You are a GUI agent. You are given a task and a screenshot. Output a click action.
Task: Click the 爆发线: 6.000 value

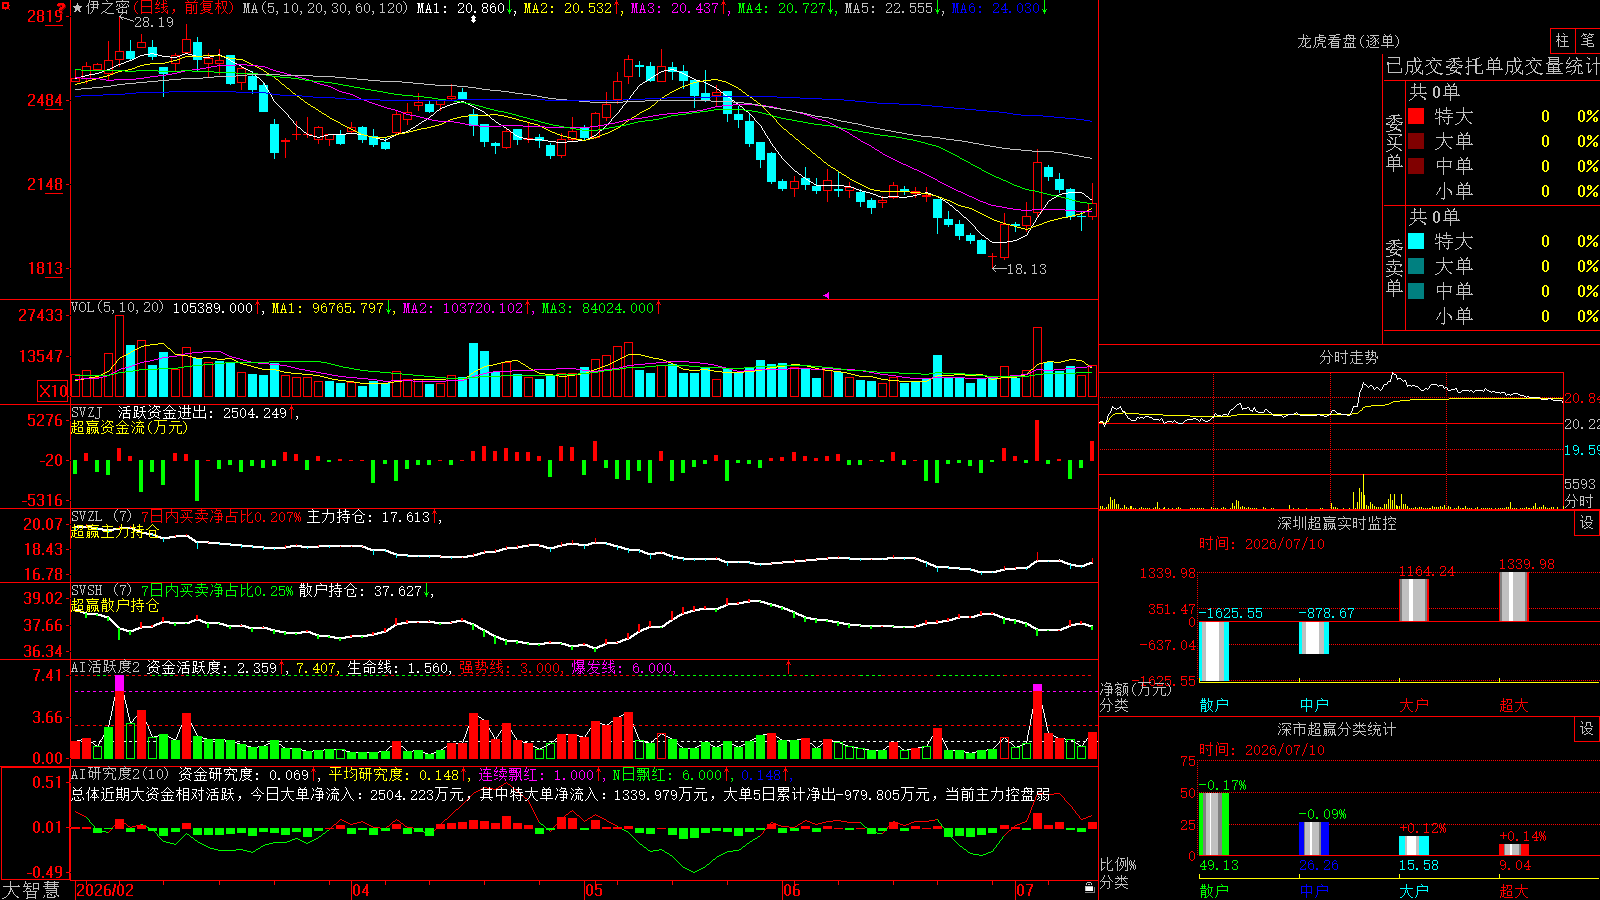622,667
